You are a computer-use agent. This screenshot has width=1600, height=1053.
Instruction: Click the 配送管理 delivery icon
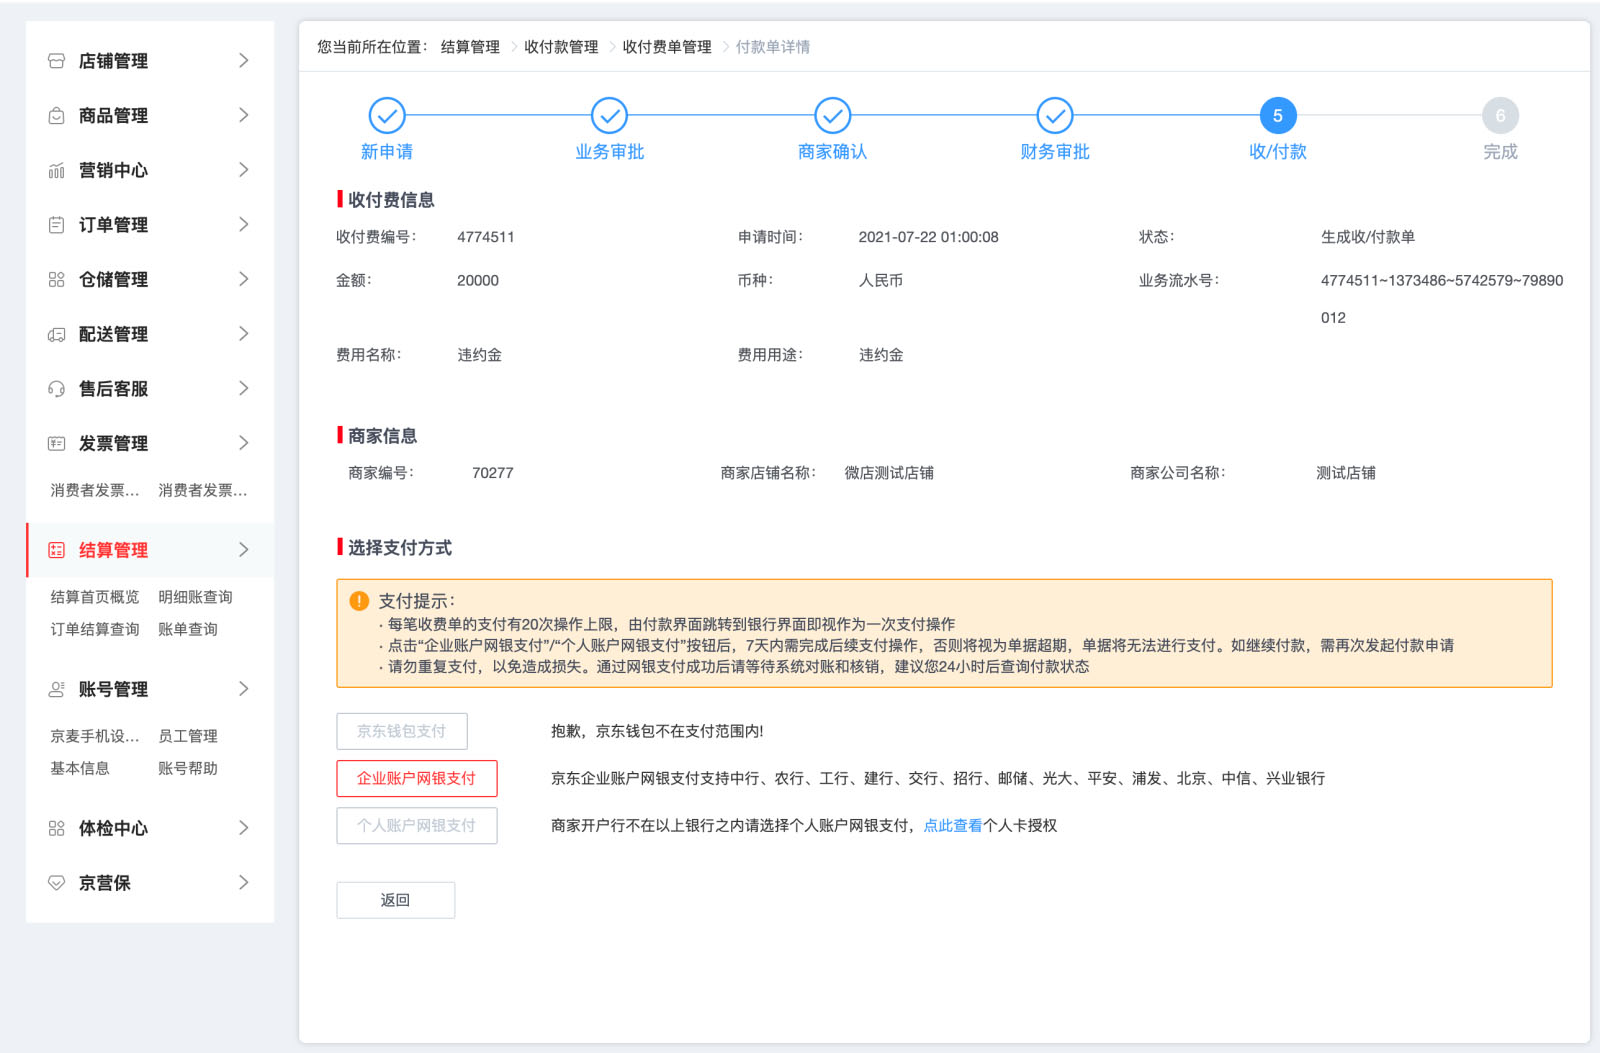56,334
